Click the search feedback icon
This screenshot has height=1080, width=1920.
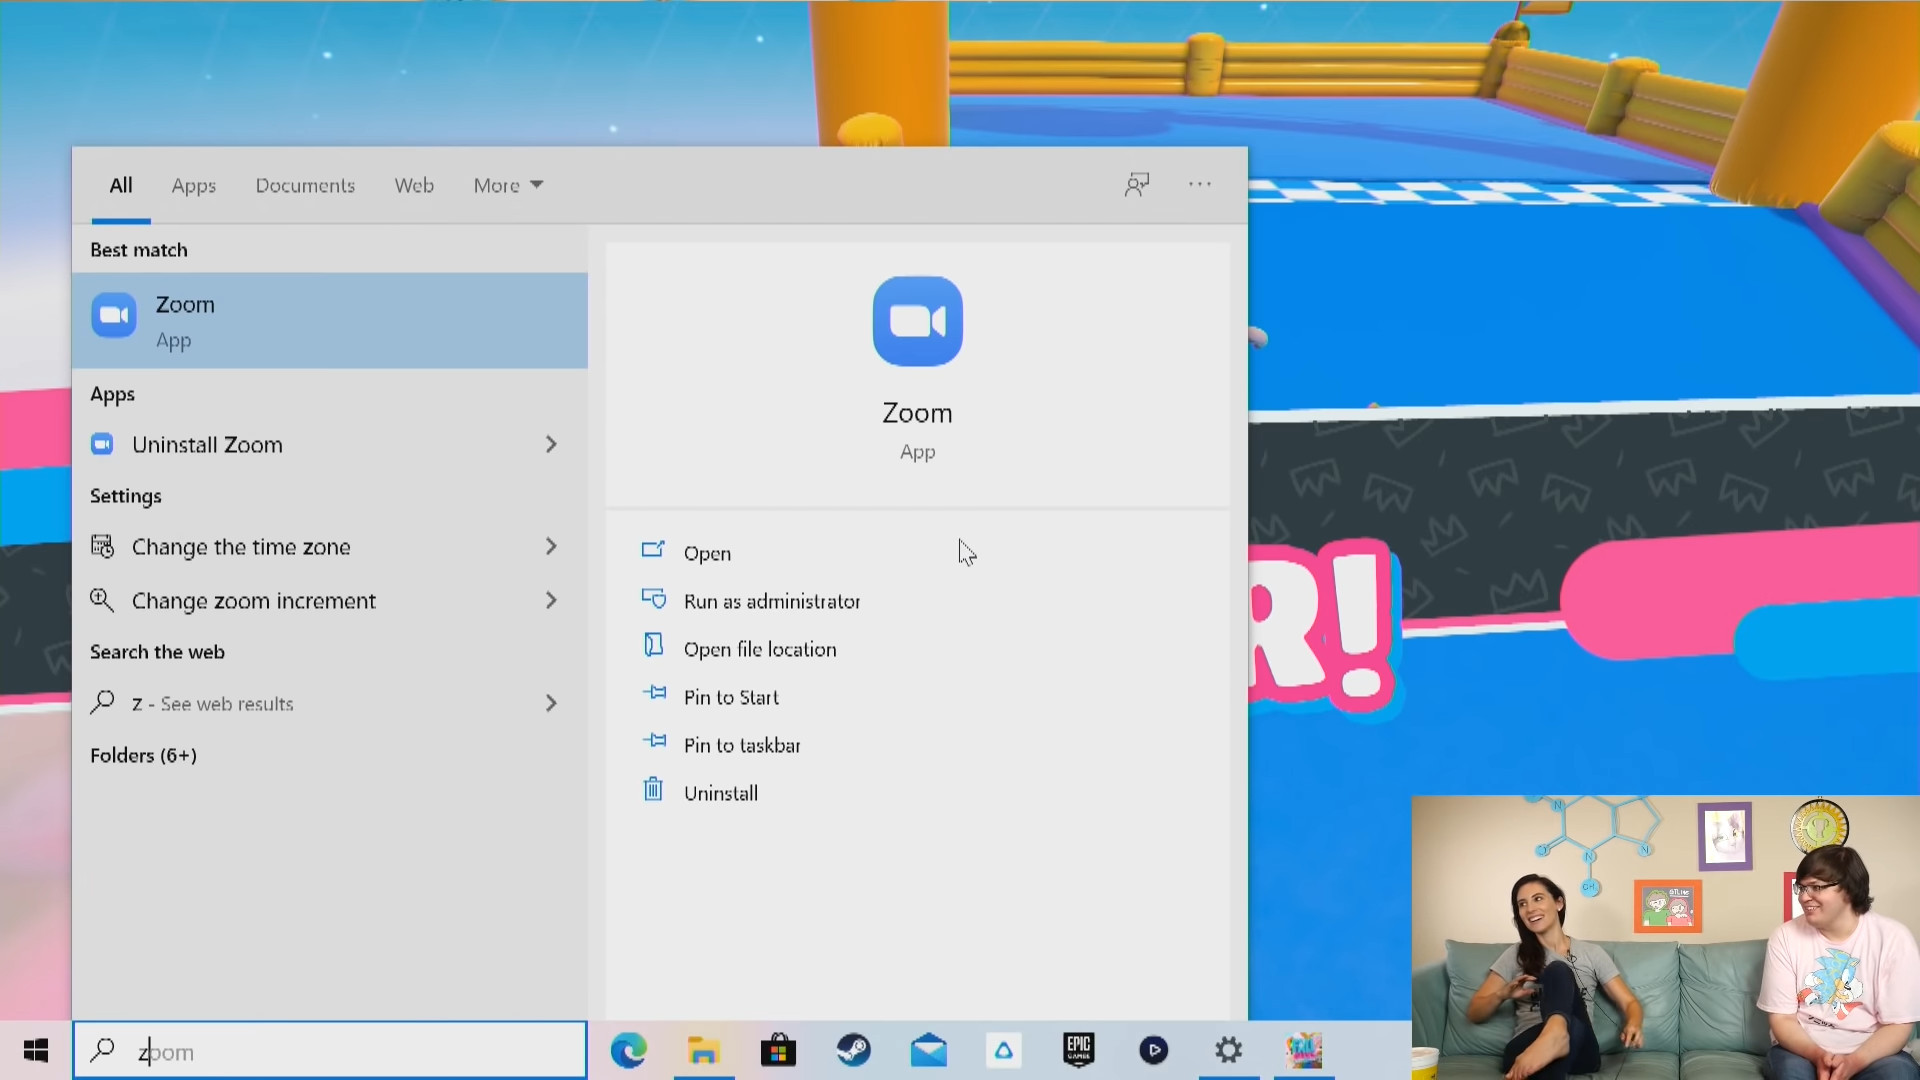(x=1137, y=184)
